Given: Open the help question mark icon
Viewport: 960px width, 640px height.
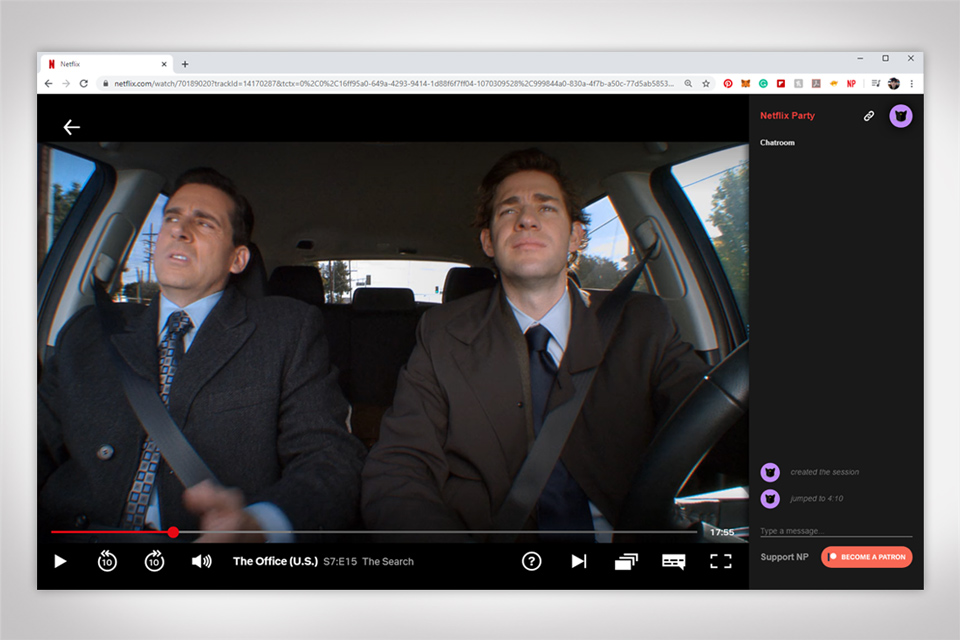Looking at the screenshot, I should pos(532,561).
